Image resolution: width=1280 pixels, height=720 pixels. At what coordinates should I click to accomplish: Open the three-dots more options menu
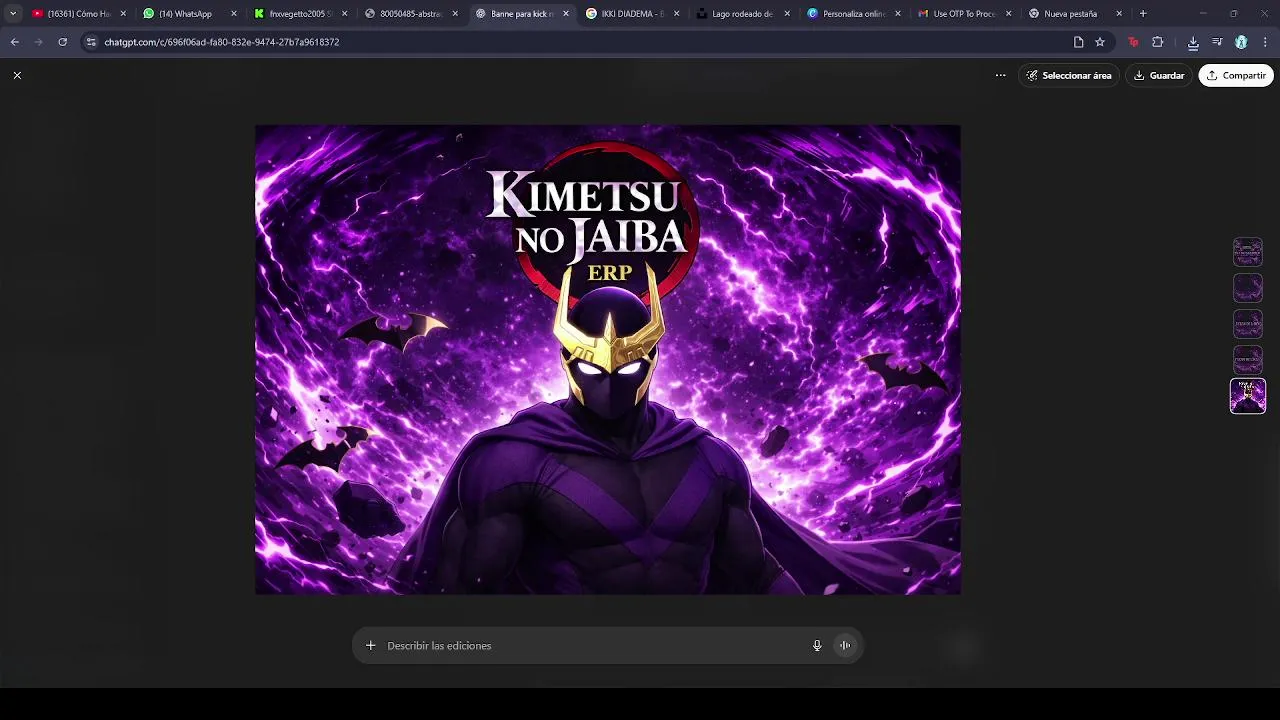coord(1000,75)
